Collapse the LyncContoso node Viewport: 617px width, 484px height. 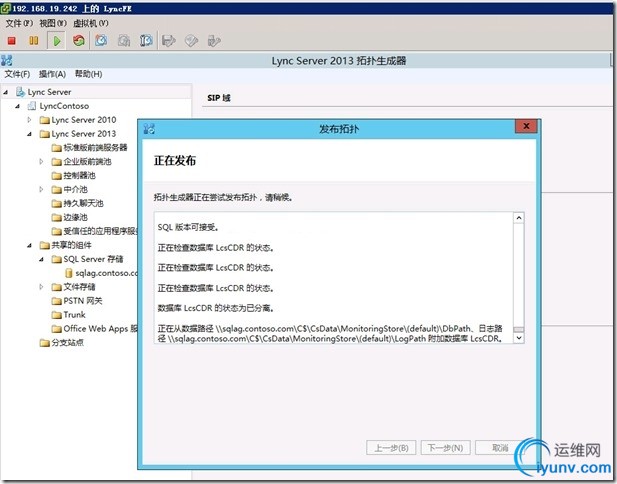17,106
